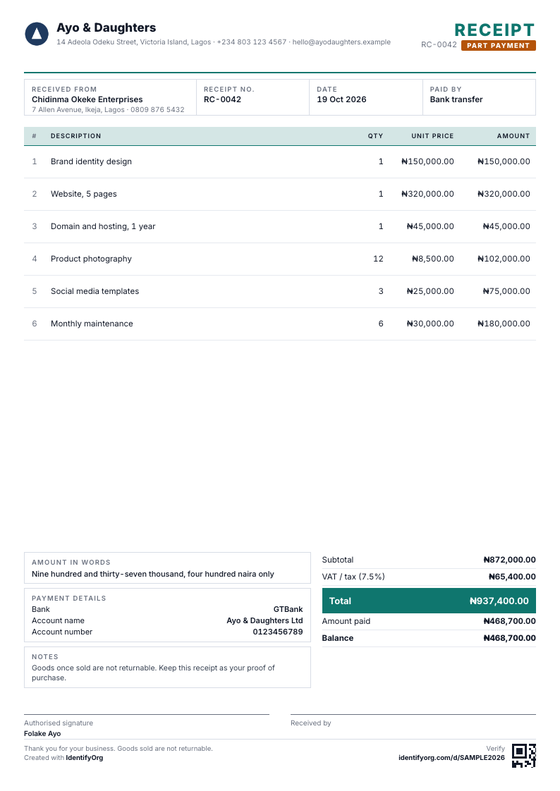Click the Amount paid value ₦468,700.00
560x791 pixels.
510,621
